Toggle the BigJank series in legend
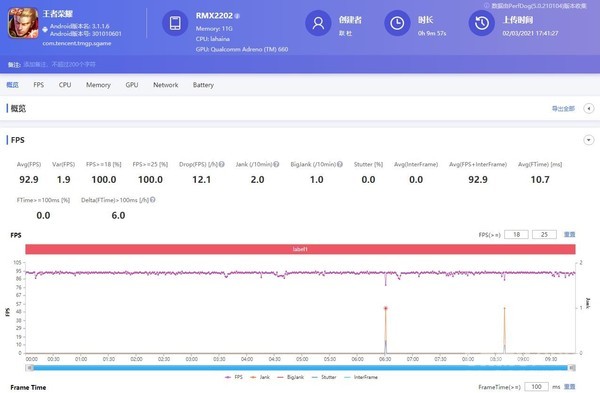 point(290,377)
